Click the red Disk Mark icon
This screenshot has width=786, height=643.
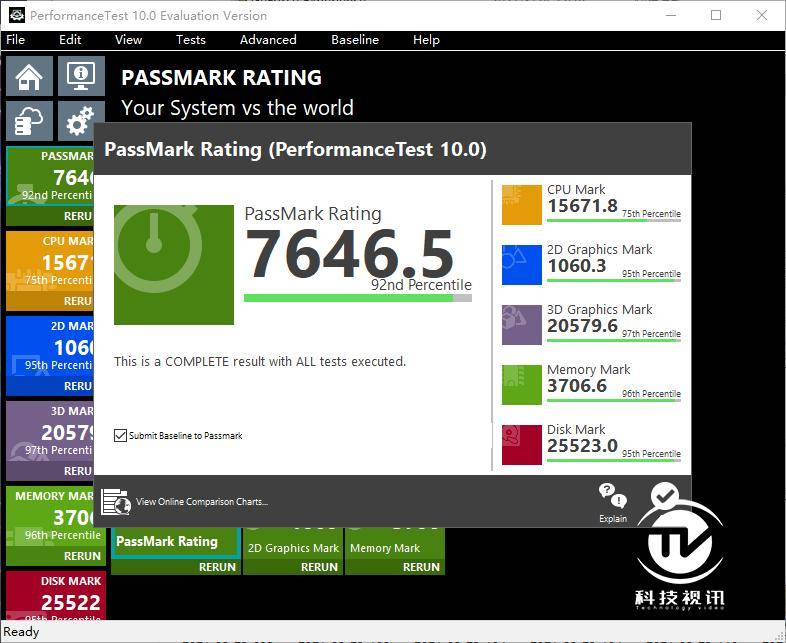coord(522,445)
